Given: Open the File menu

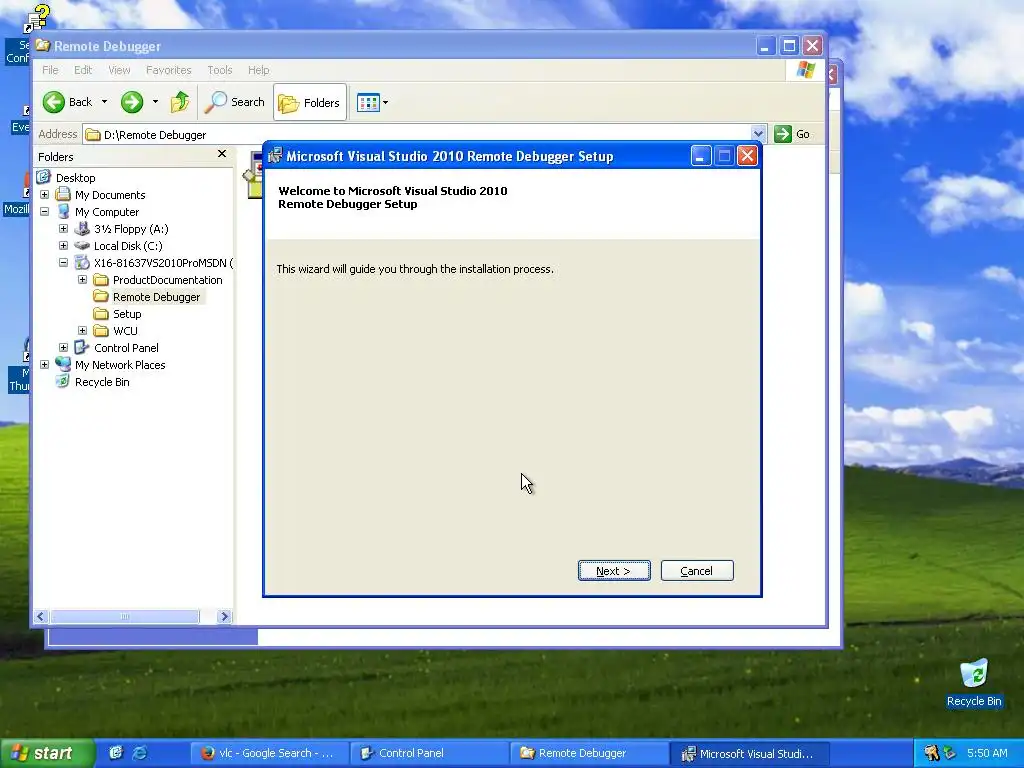Looking at the screenshot, I should 50,70.
